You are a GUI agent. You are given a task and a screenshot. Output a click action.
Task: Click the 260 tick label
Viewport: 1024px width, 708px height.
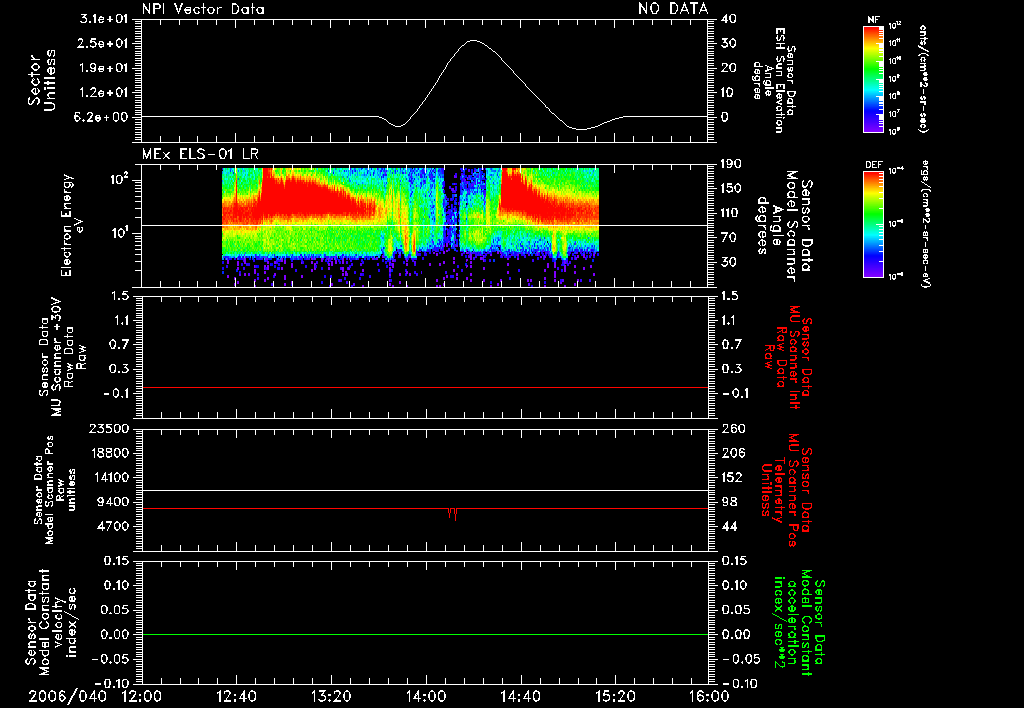[x=733, y=428]
